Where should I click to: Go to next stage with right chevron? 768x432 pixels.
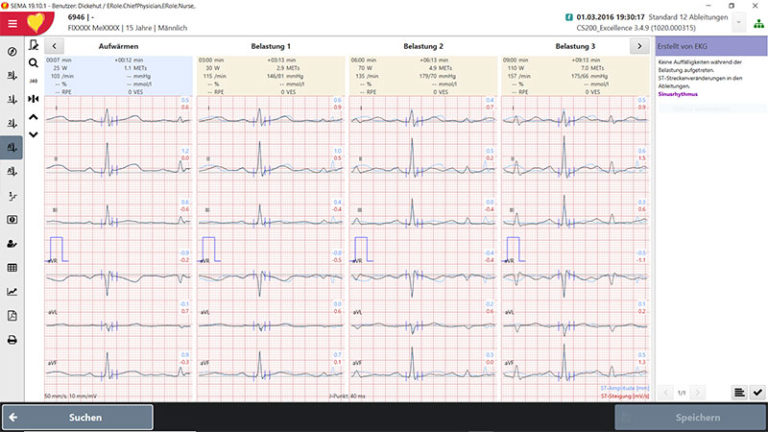[x=638, y=46]
